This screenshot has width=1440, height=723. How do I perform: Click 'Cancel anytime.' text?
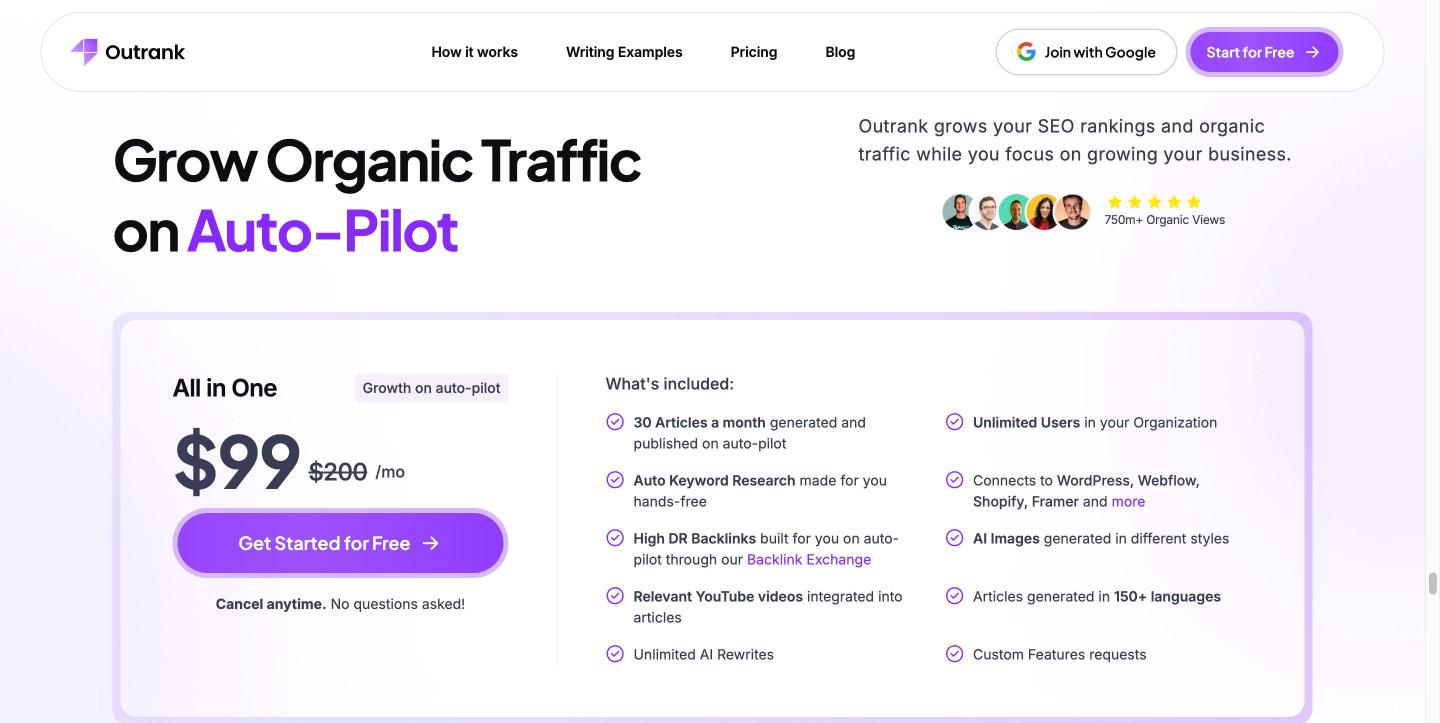(271, 604)
